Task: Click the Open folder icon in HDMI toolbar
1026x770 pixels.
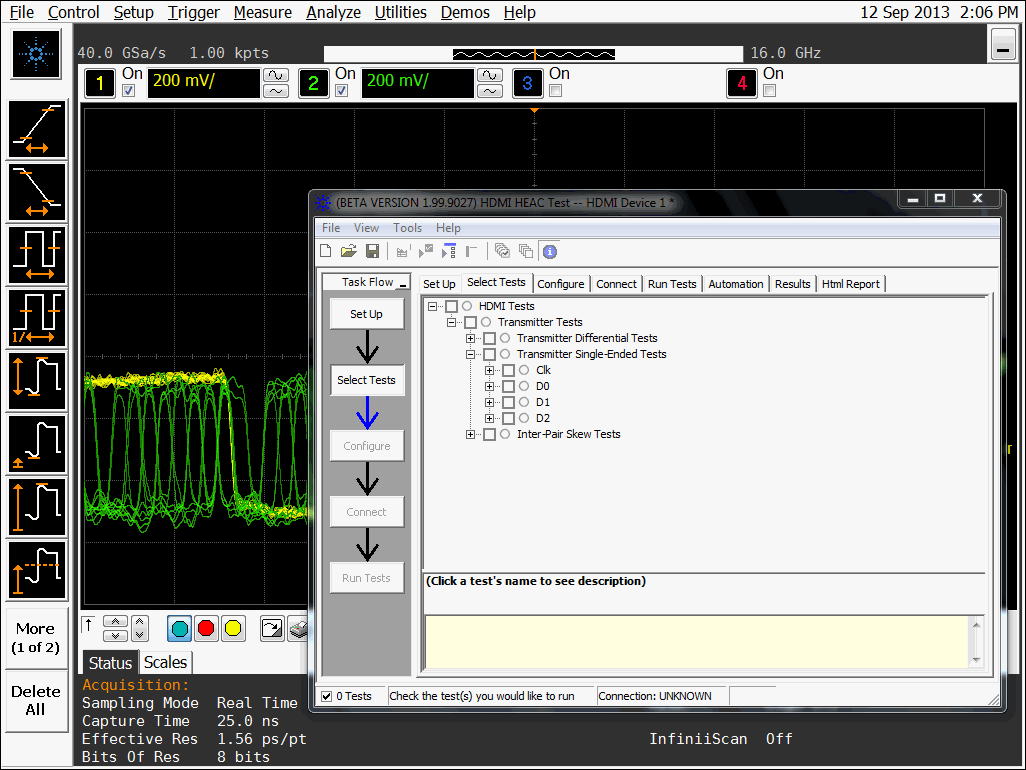Action: 349,251
